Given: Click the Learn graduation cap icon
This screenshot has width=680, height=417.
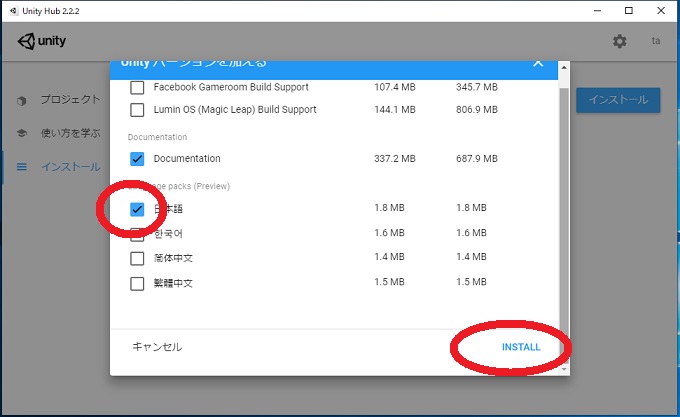Looking at the screenshot, I should pyautogui.click(x=22, y=133).
